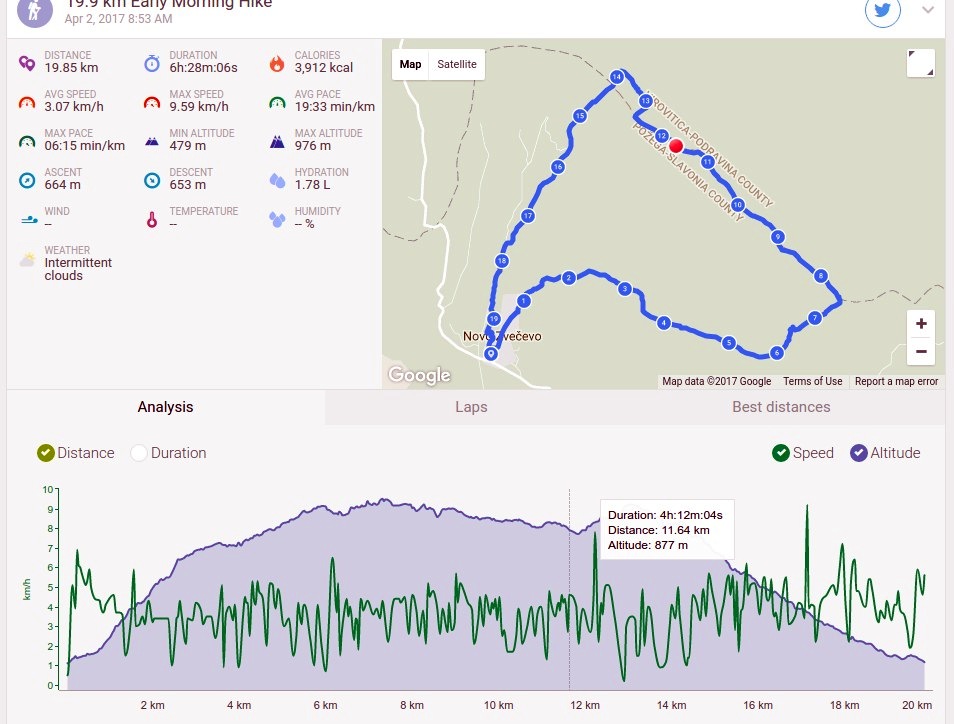Select kilometer marker 14 on route
The height and width of the screenshot is (724, 954).
click(617, 77)
